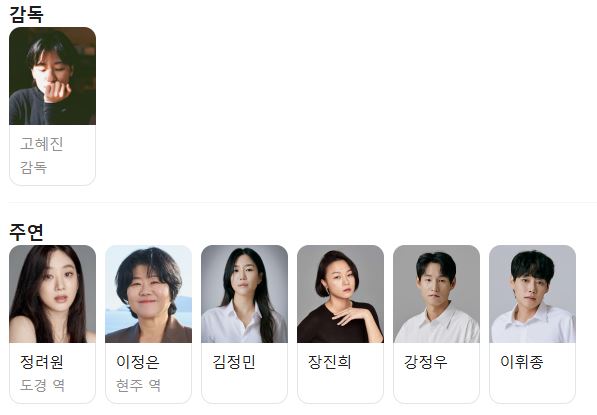Screen dimensions: 597x415
Task: Select the 감독 role label under 고혜진
Action: 34,168
